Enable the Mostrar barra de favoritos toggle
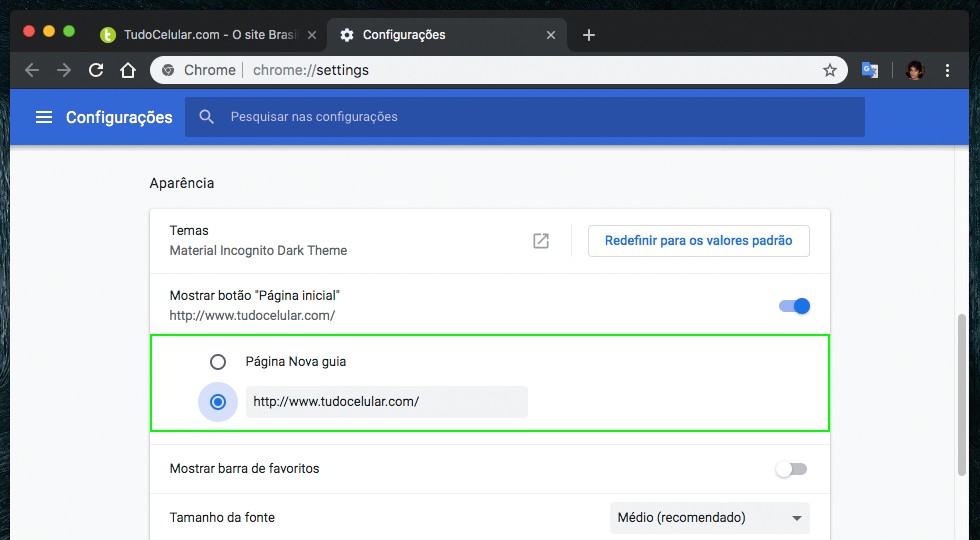The height and width of the screenshot is (540, 980). [791, 469]
